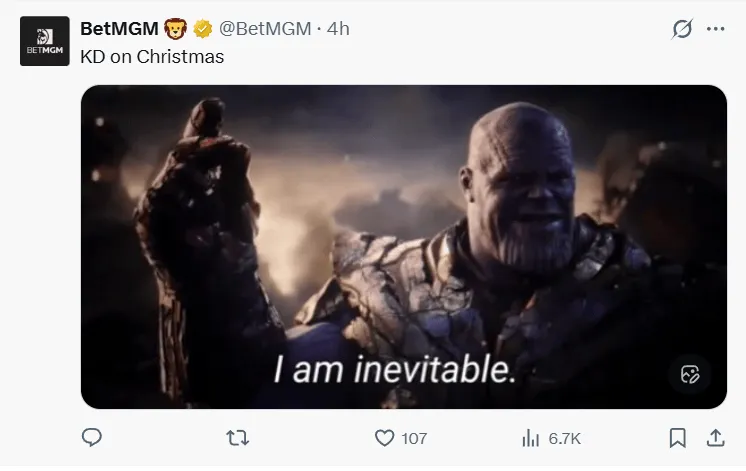
Task: Click the Grok explain post icon
Action: (x=681, y=29)
